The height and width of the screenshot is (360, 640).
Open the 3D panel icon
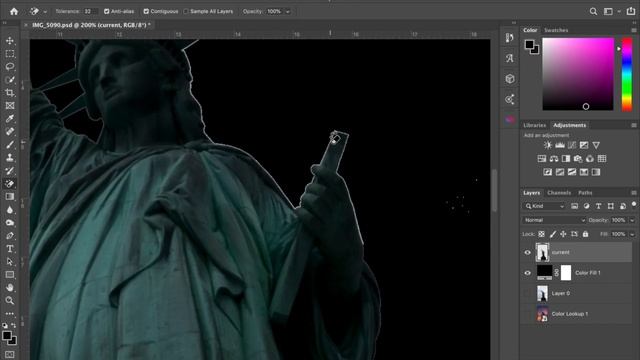510,79
